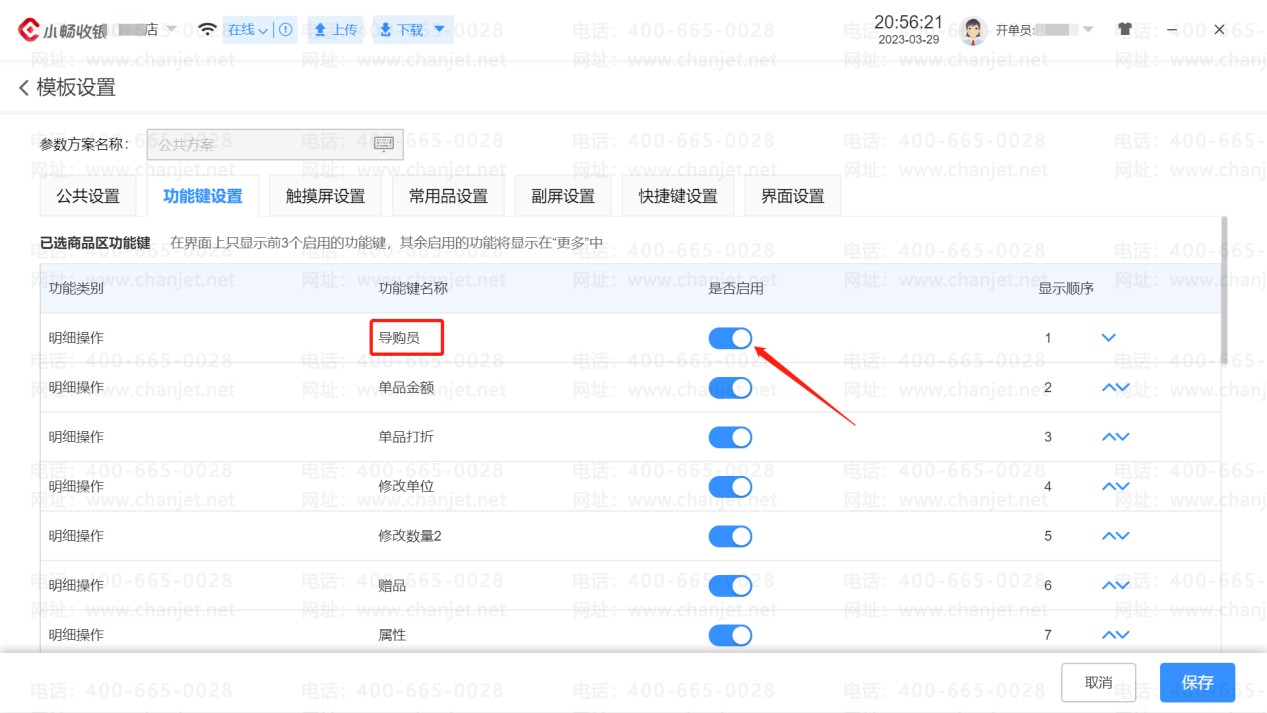The image size is (1267, 713).
Task: Click the 取消 button
Action: pyautogui.click(x=1098, y=682)
